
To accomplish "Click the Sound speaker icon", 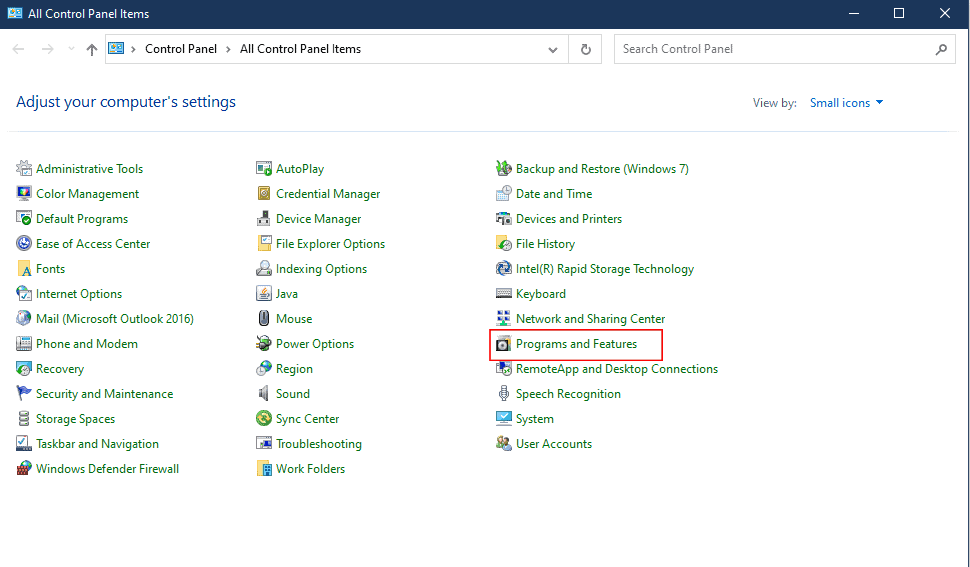I will (x=264, y=393).
